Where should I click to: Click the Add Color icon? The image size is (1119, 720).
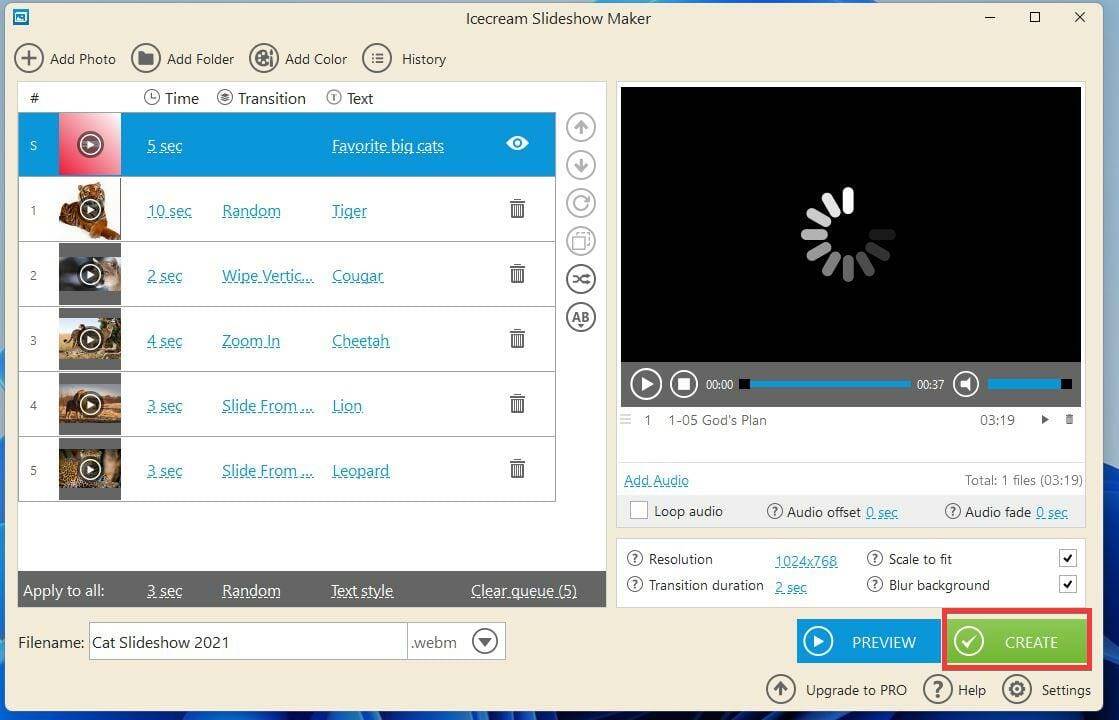coord(263,58)
